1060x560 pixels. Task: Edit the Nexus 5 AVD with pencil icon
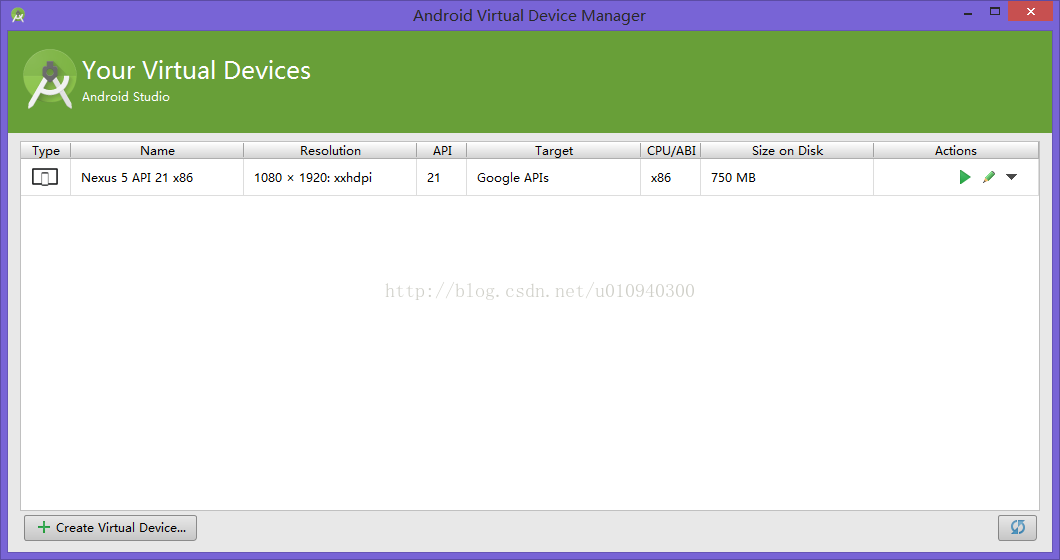tap(988, 177)
